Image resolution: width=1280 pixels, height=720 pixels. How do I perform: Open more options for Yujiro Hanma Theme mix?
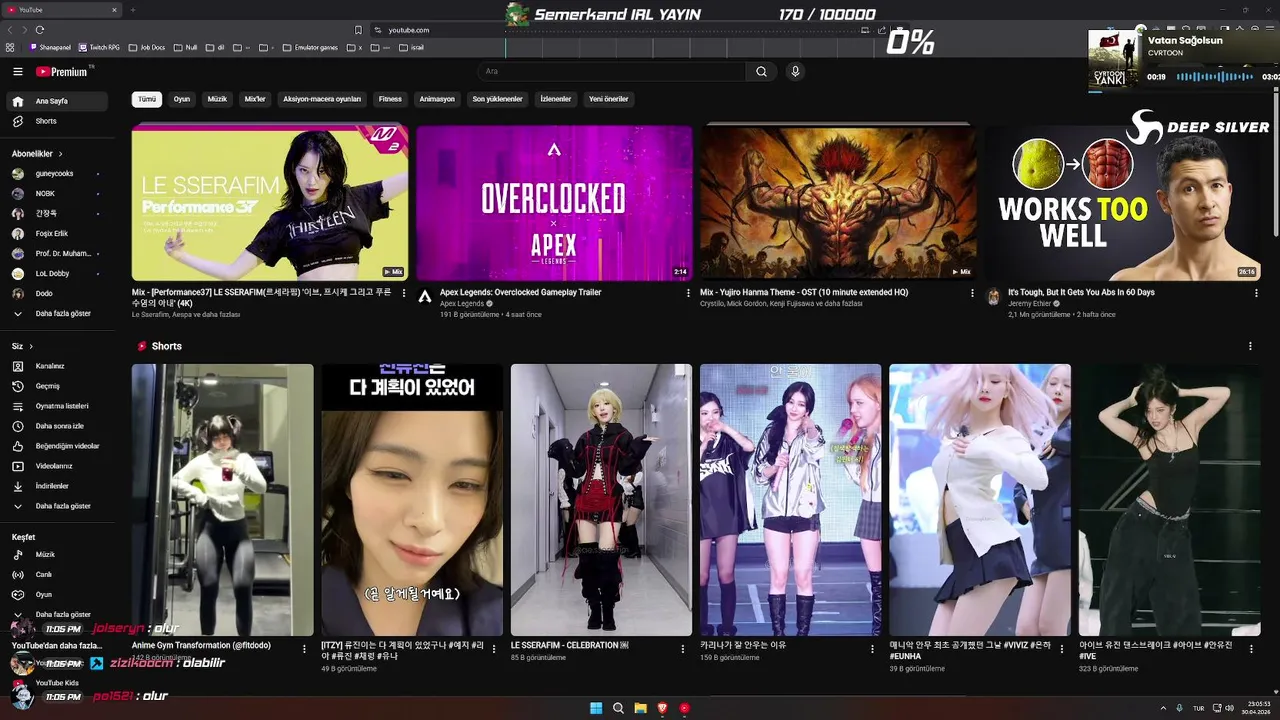(x=972, y=293)
